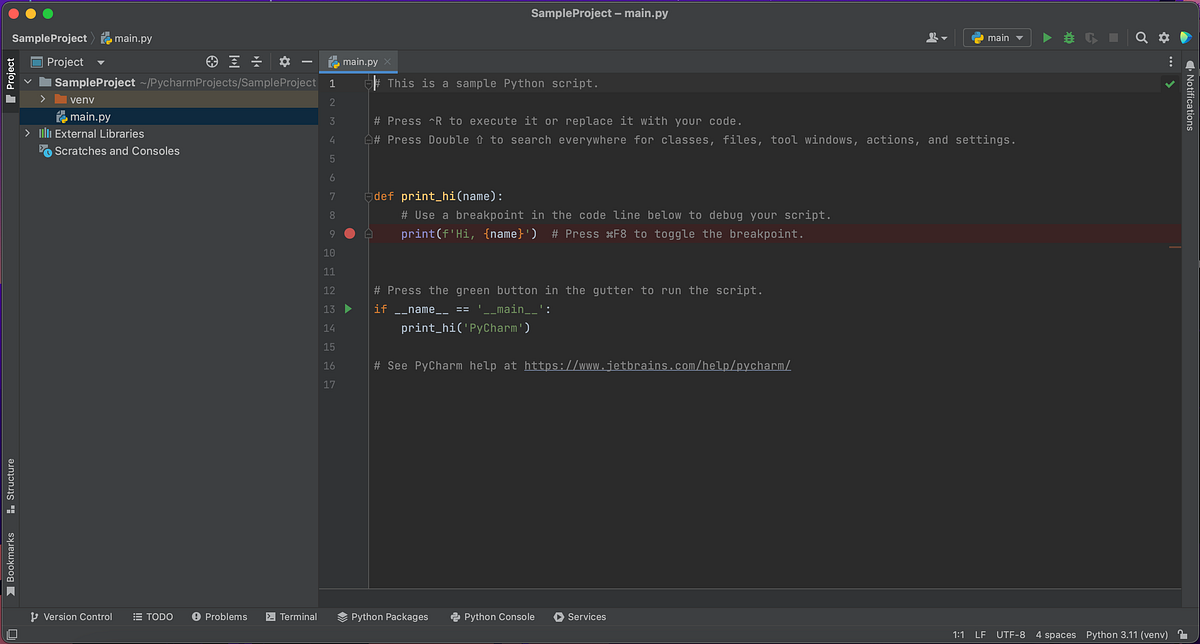
Task: Start debugging with the Debug icon
Action: (x=1068, y=37)
